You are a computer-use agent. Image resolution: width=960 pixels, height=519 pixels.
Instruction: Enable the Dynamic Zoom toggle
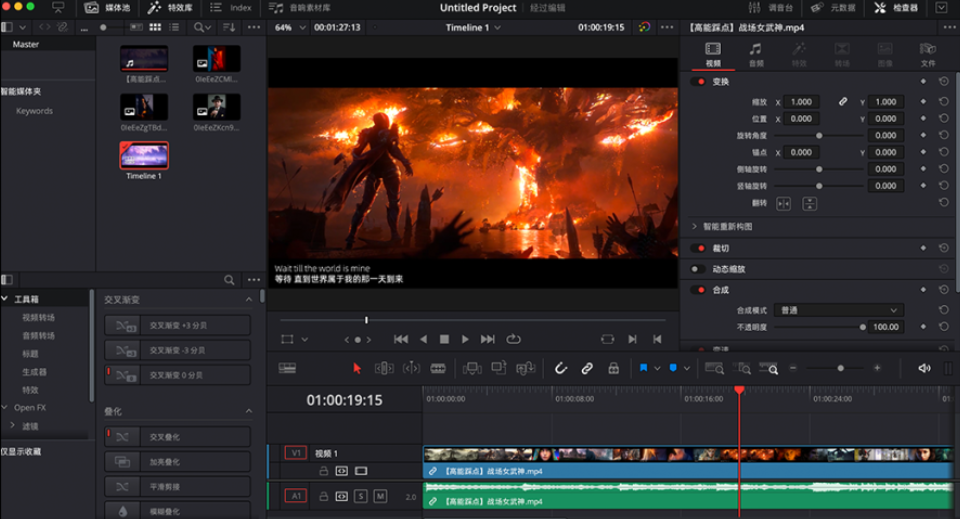[x=698, y=269]
